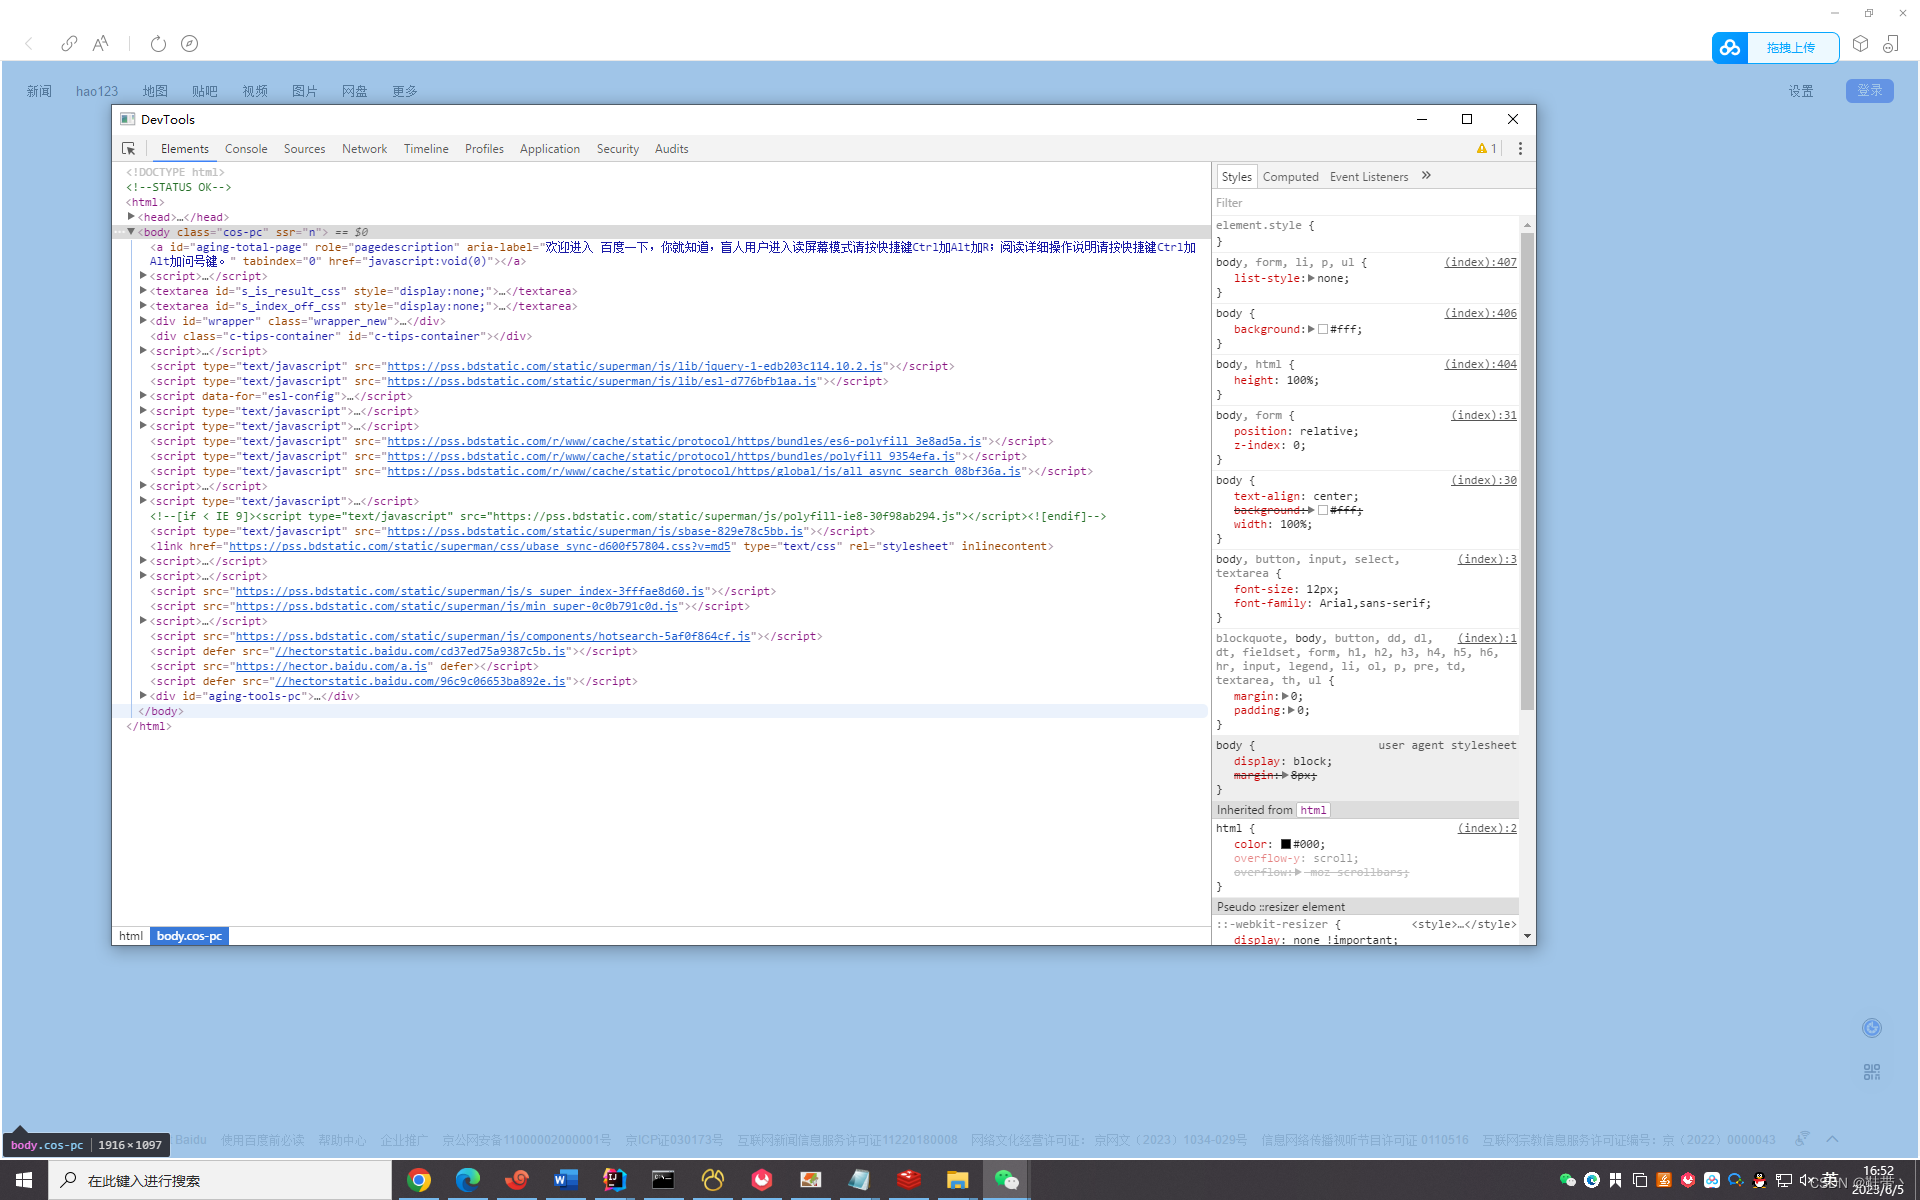Click the 设置 settings link

coord(1801,91)
